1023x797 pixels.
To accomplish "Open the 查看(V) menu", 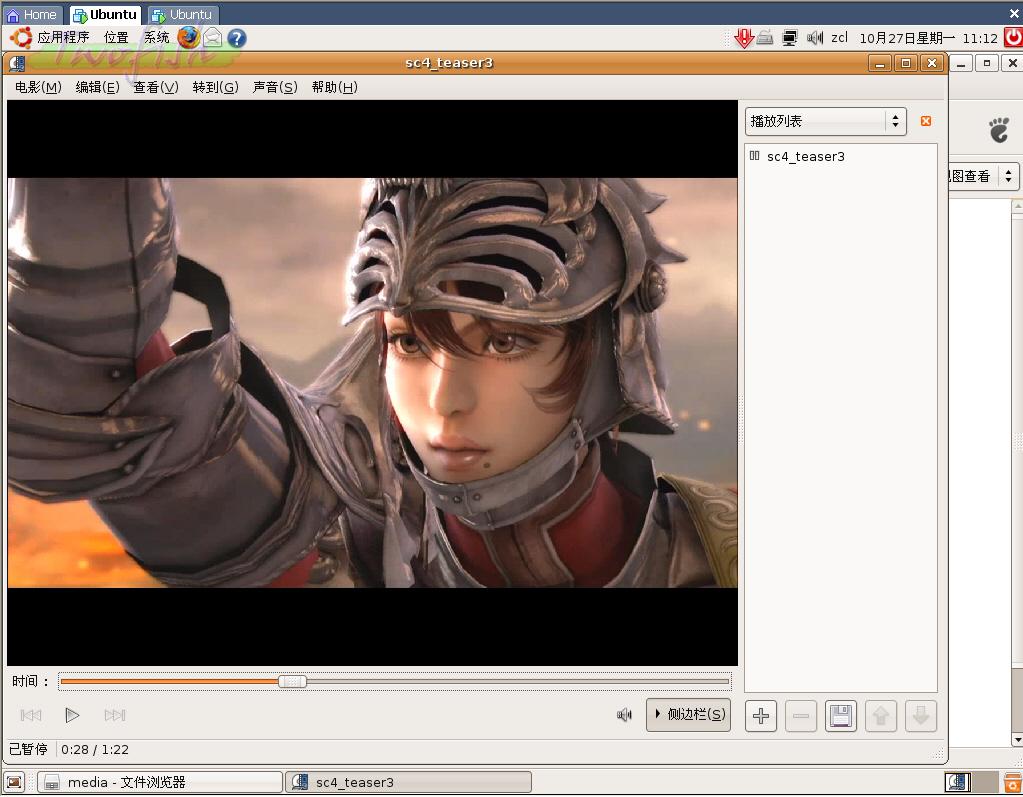I will coord(156,87).
